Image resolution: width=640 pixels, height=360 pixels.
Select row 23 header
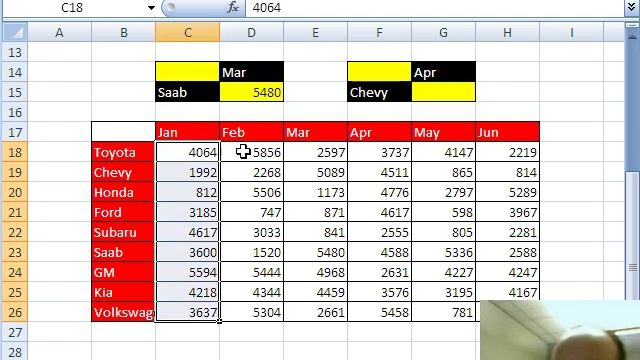click(15, 252)
